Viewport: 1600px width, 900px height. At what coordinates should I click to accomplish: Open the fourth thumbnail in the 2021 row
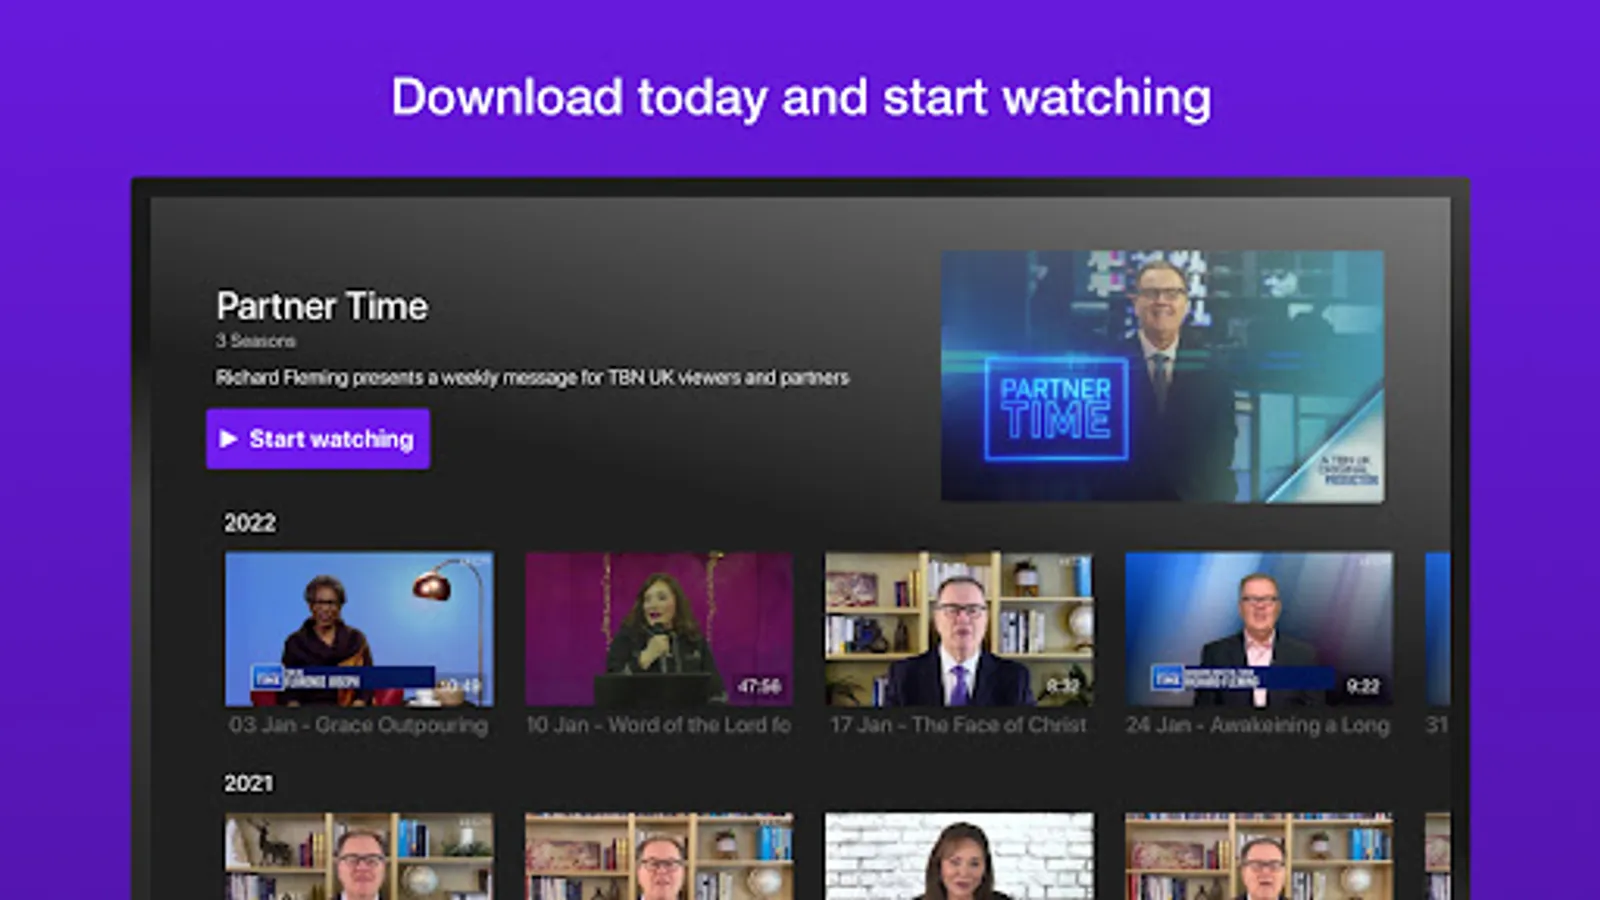pyautogui.click(x=1259, y=856)
